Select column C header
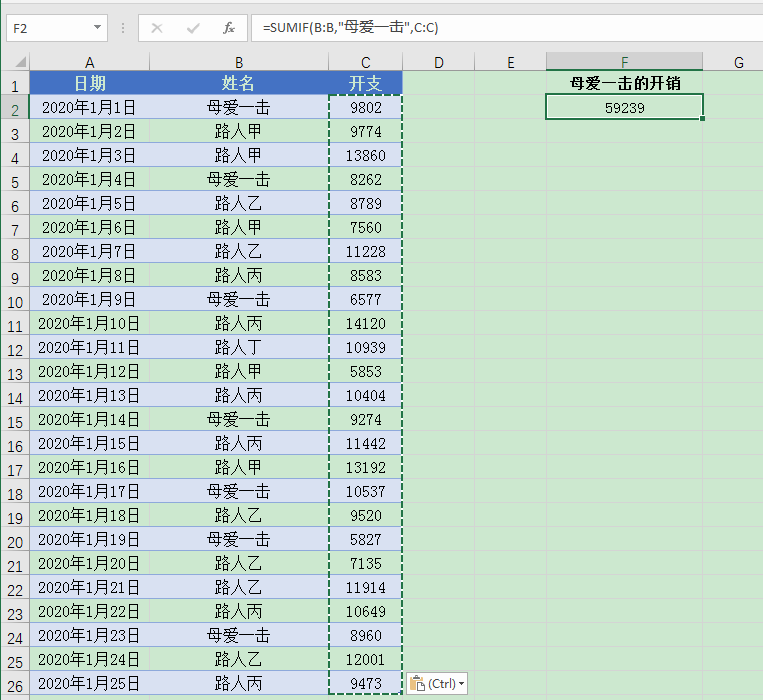The height and width of the screenshot is (700, 763). [x=365, y=62]
